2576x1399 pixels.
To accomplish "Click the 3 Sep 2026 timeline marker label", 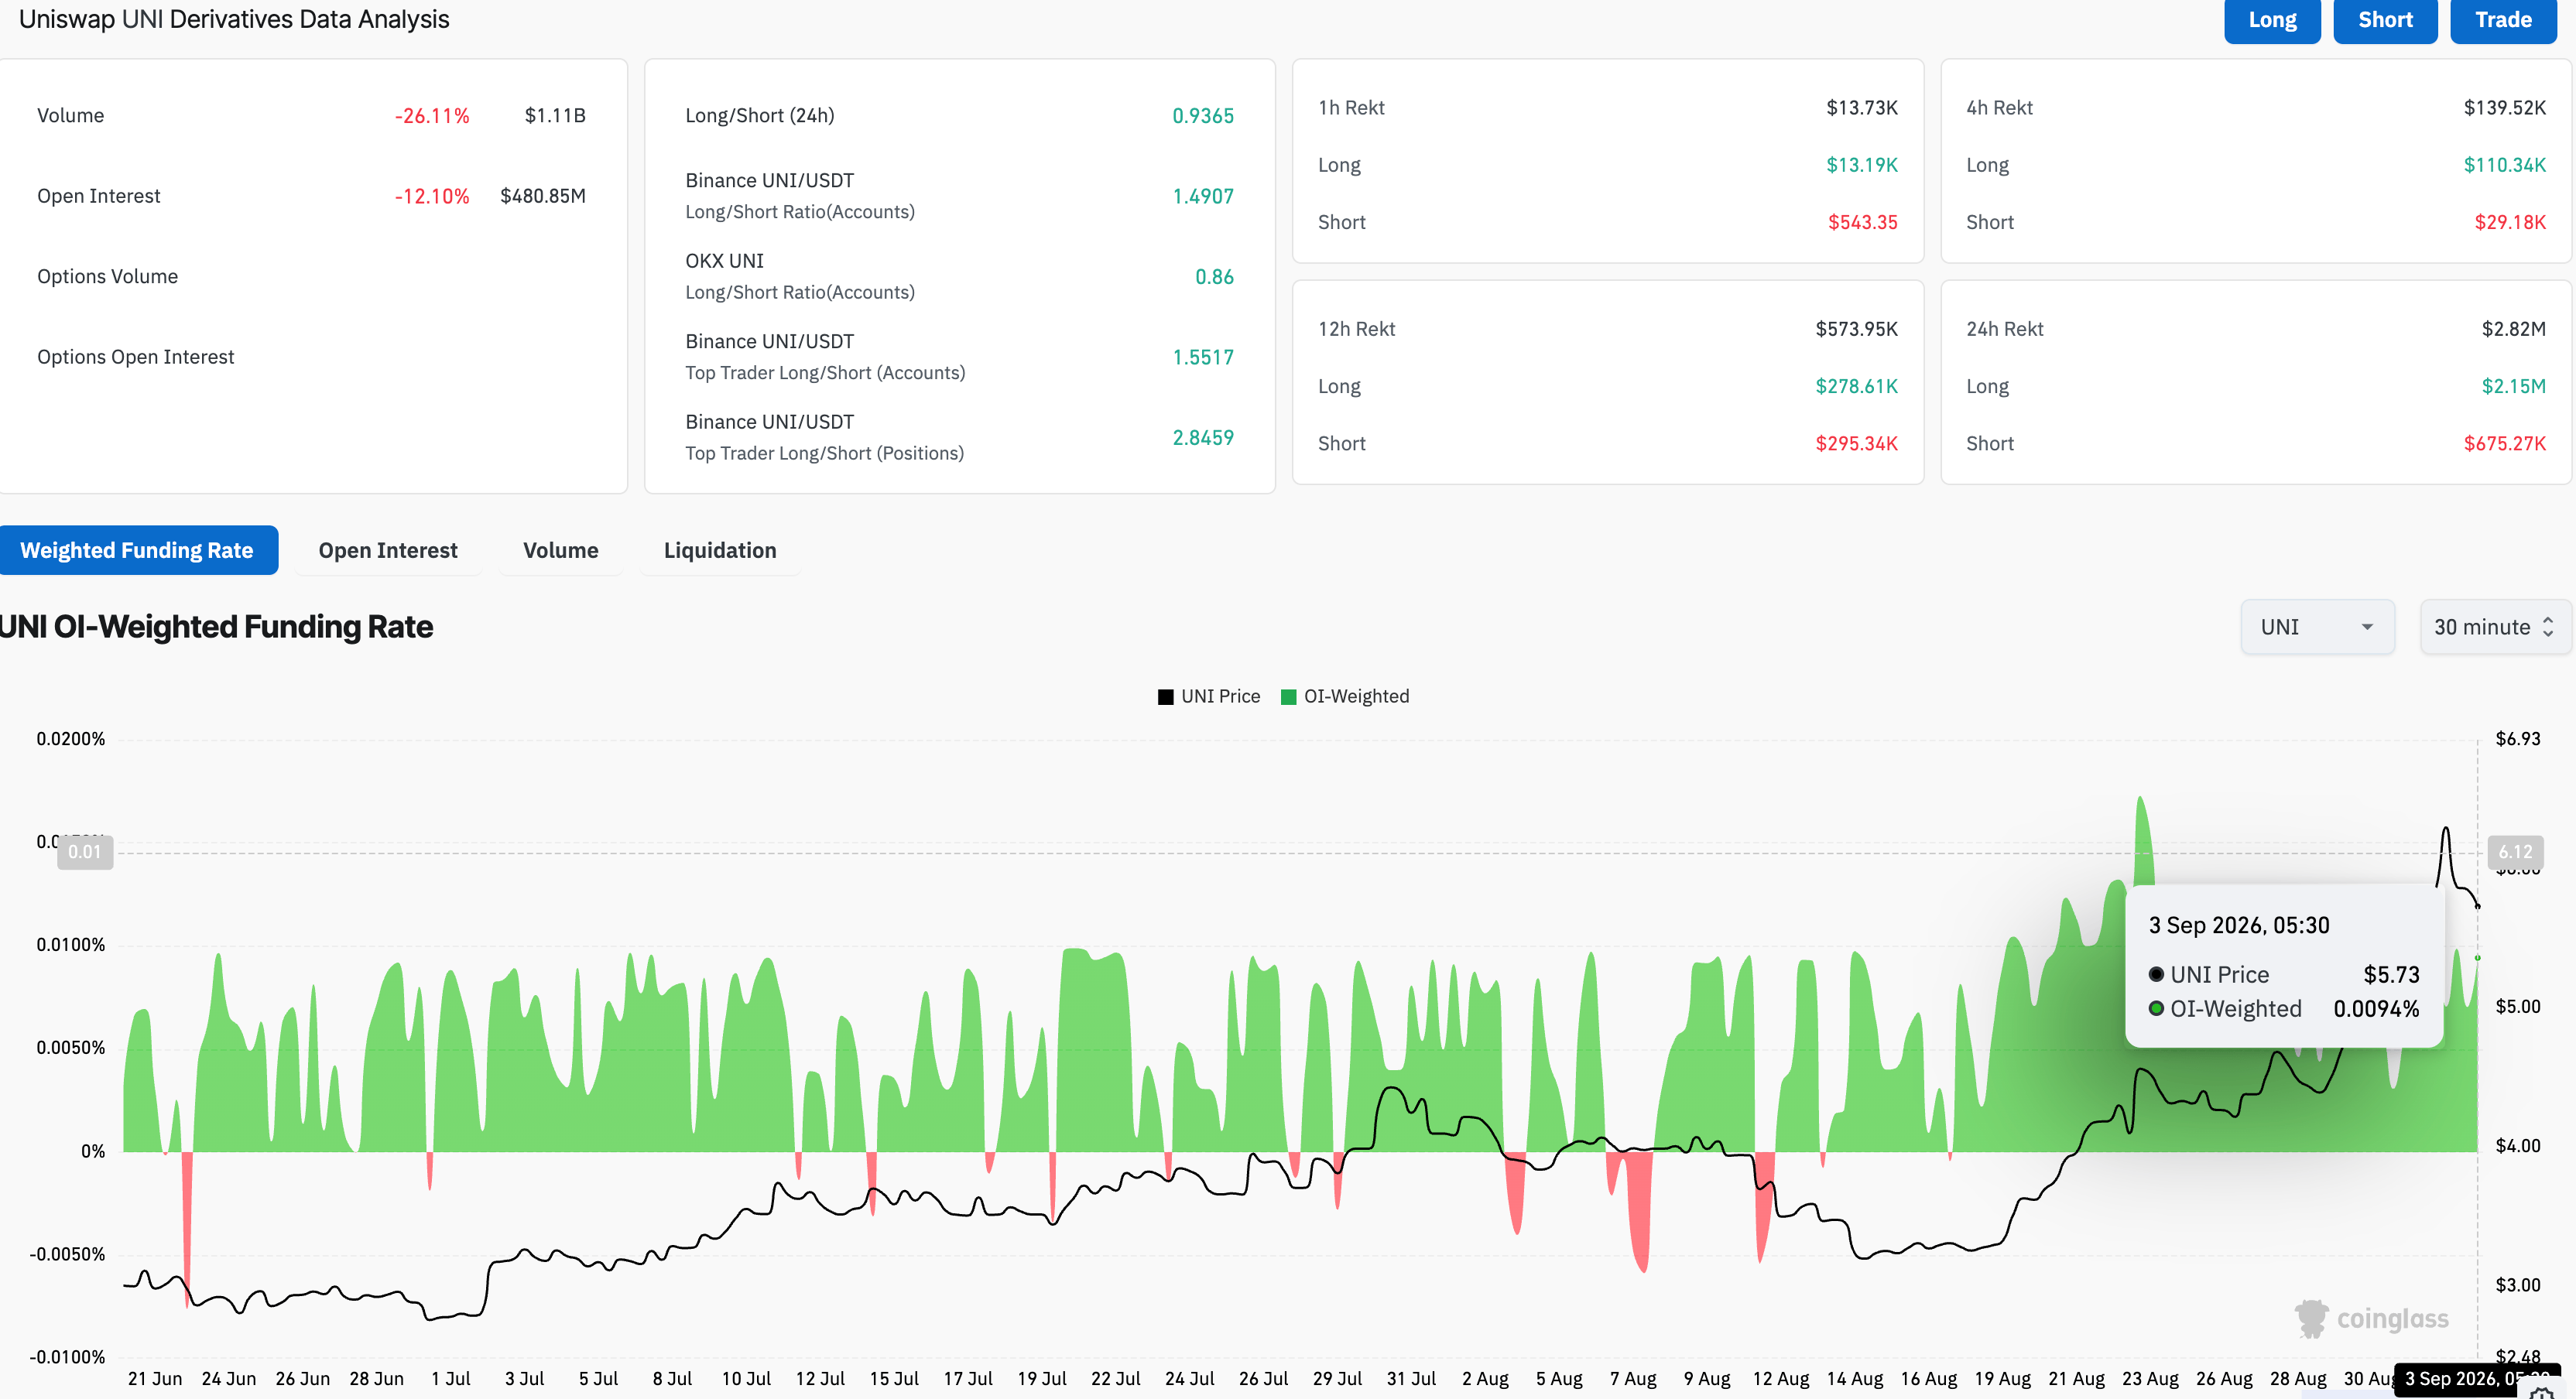I will click(2465, 1379).
